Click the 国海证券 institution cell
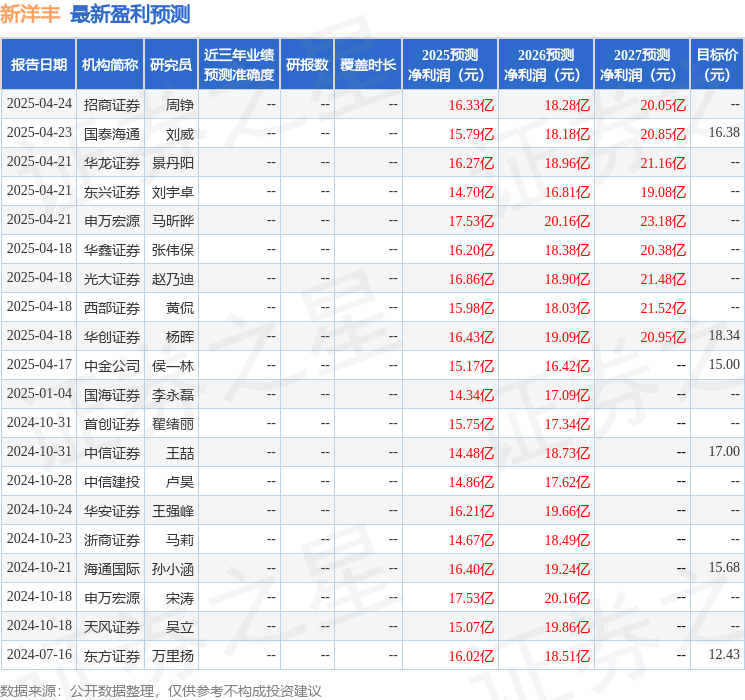745x700 pixels. (x=112, y=395)
